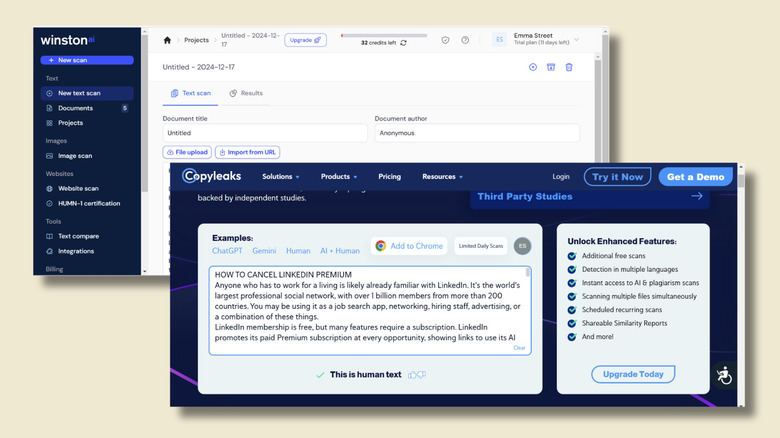Image resolution: width=780 pixels, height=438 pixels.
Task: Click the home icon in Winston breadcrumb
Action: pyautogui.click(x=167, y=40)
